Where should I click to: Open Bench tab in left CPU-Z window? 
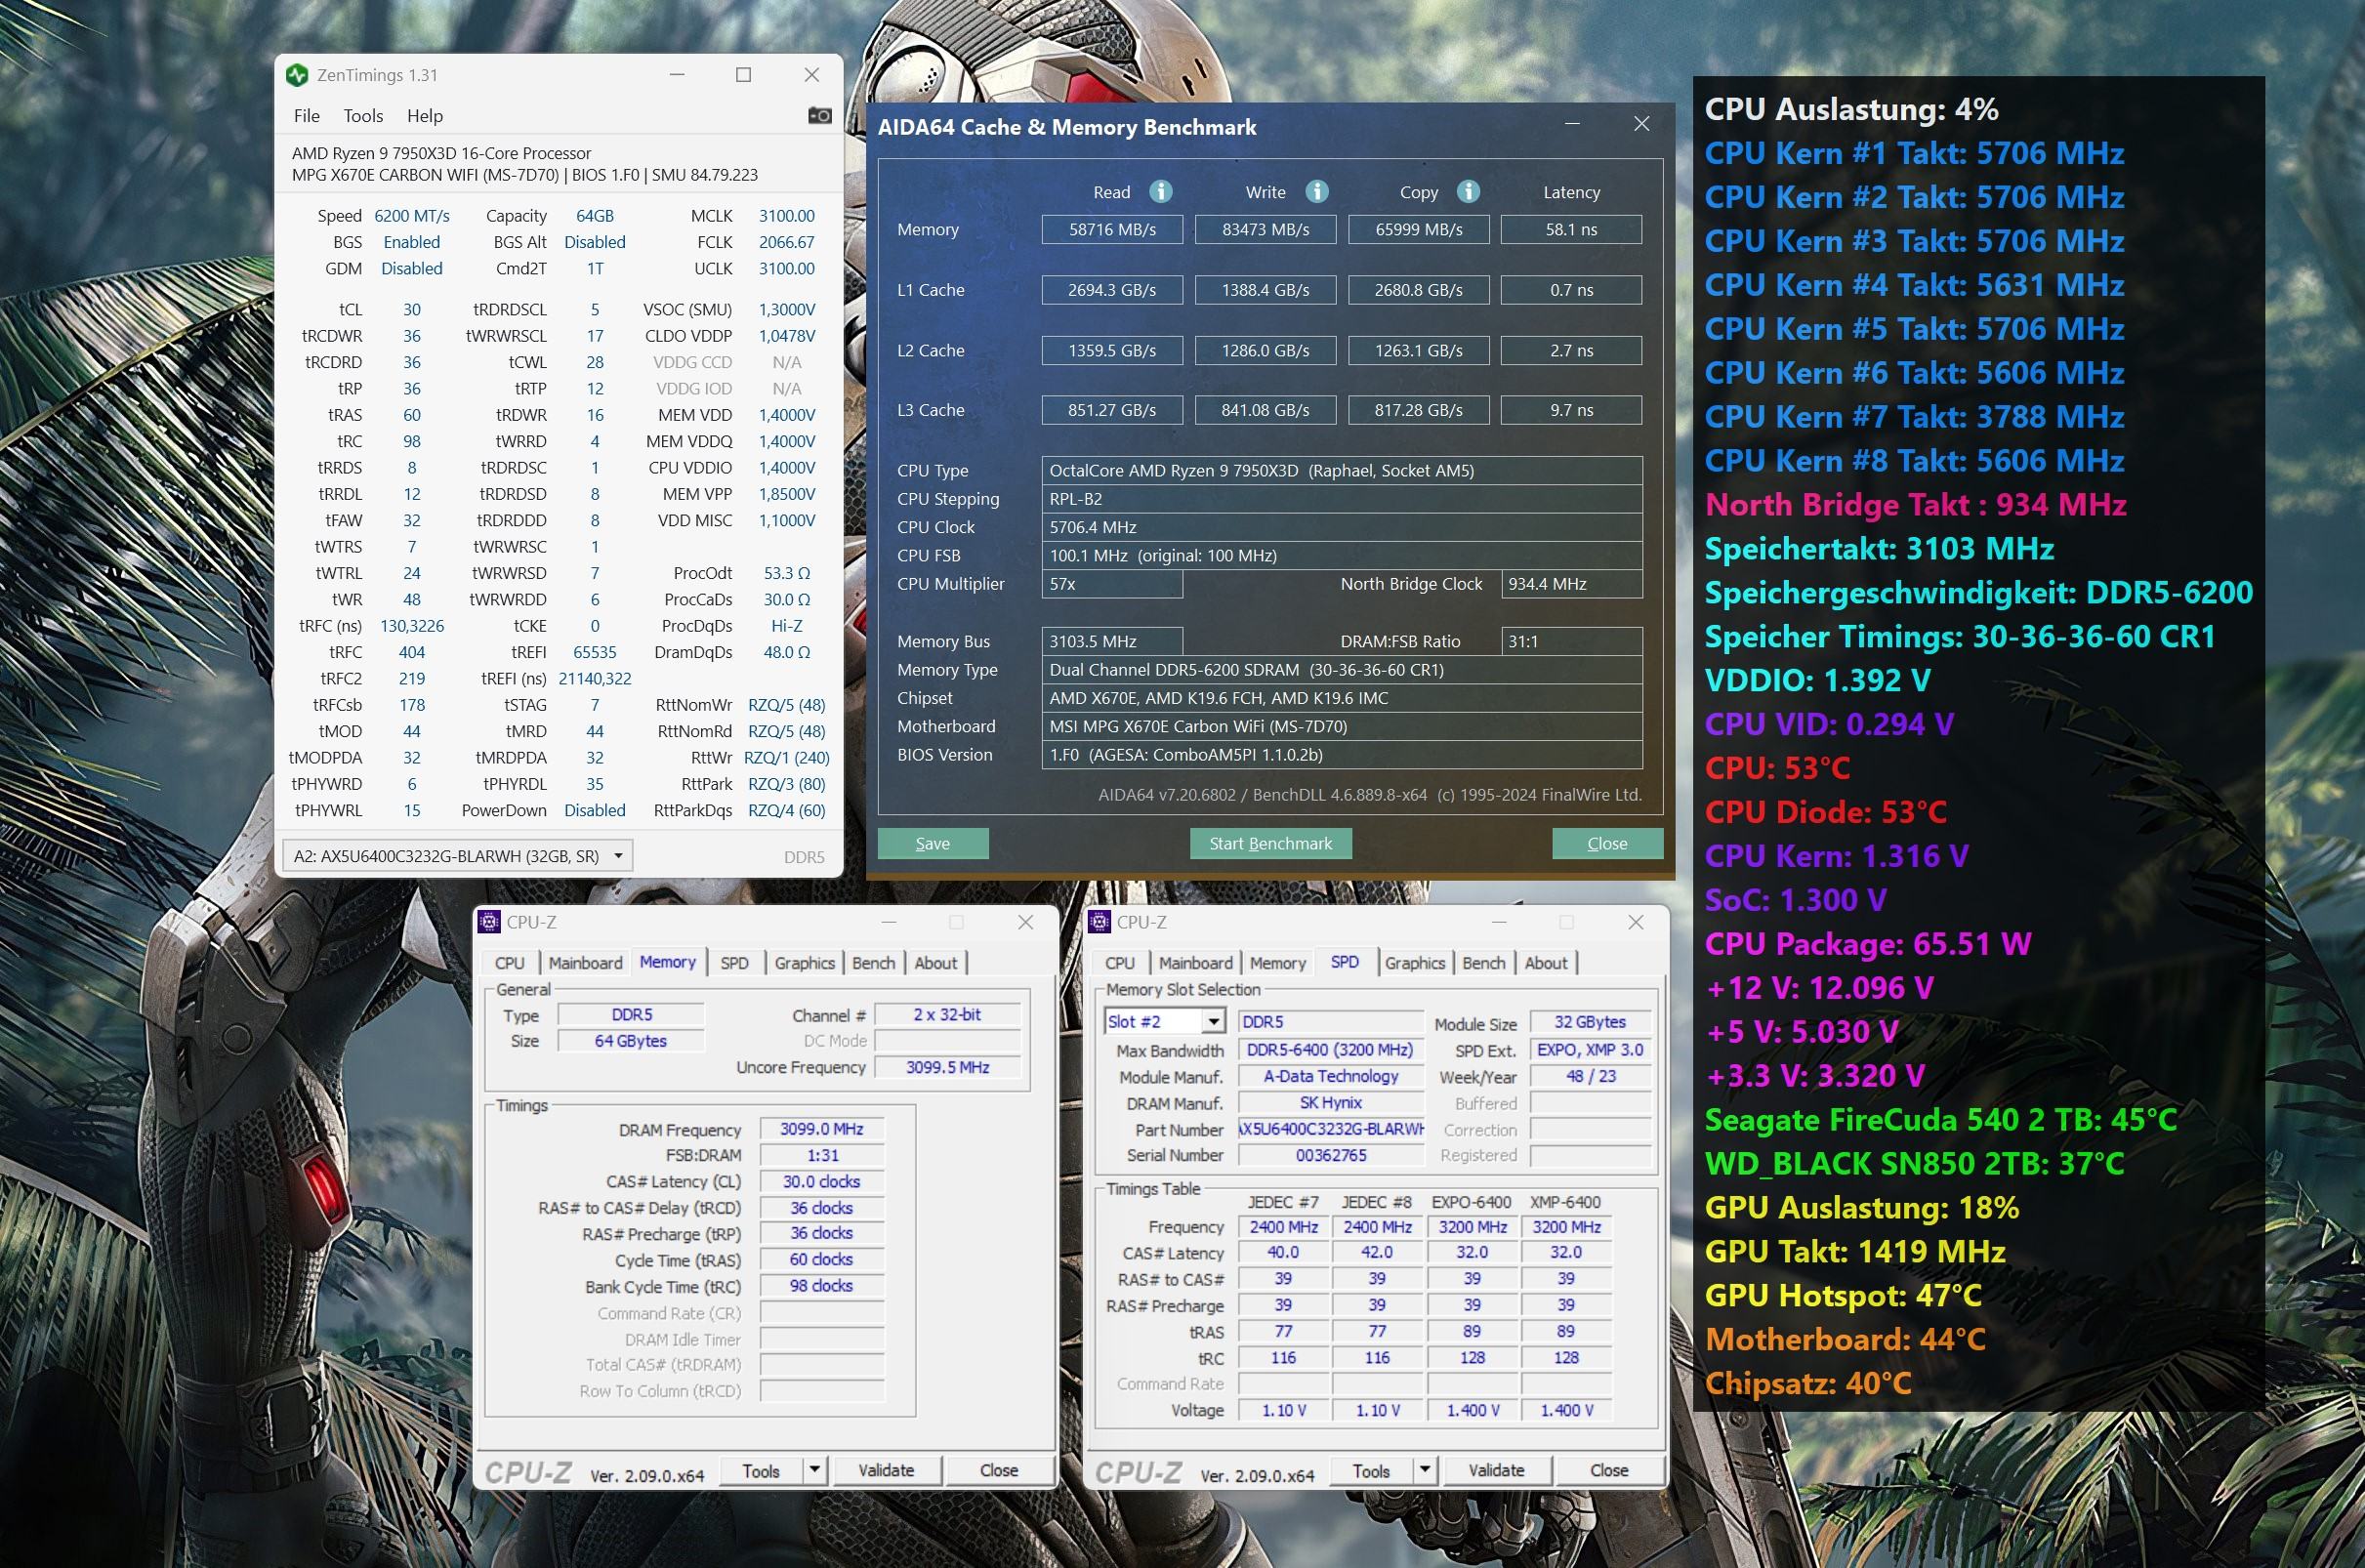(x=873, y=963)
